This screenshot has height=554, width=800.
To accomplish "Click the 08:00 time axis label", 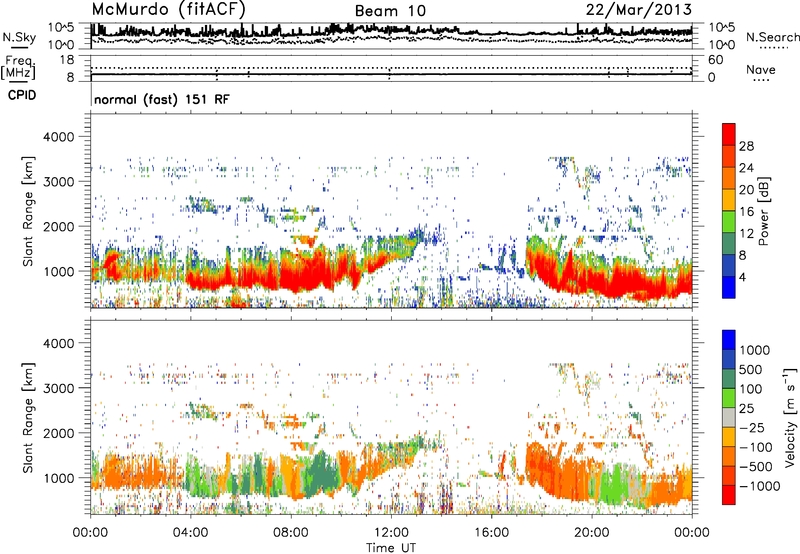I will click(x=291, y=533).
